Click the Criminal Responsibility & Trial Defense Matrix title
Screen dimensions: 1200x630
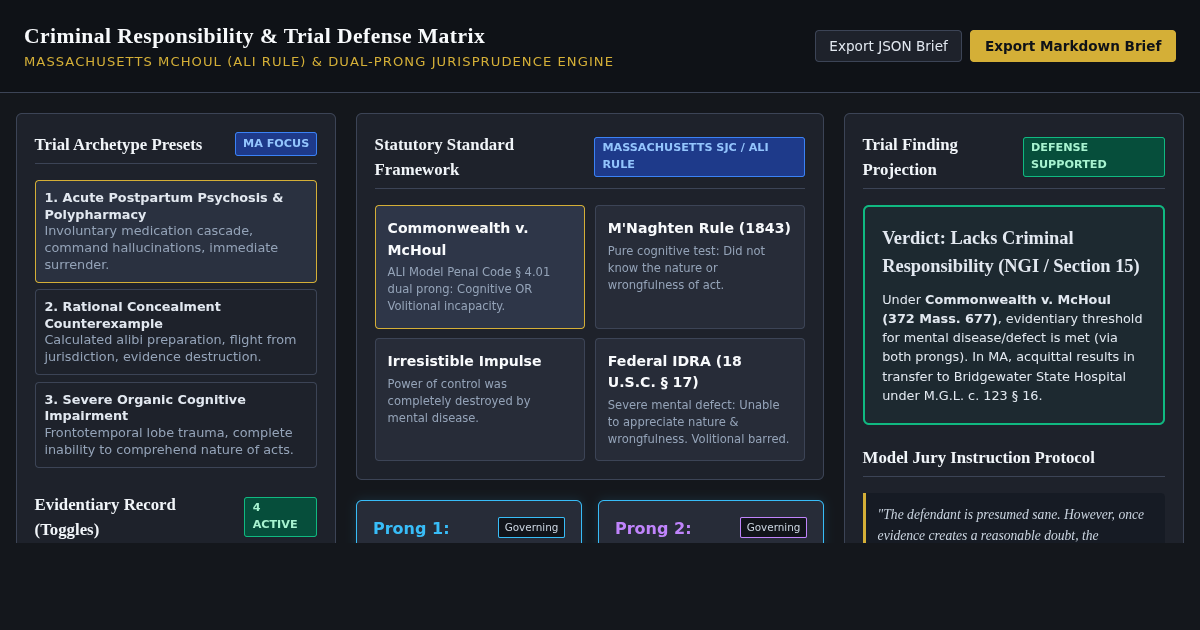coord(254,36)
